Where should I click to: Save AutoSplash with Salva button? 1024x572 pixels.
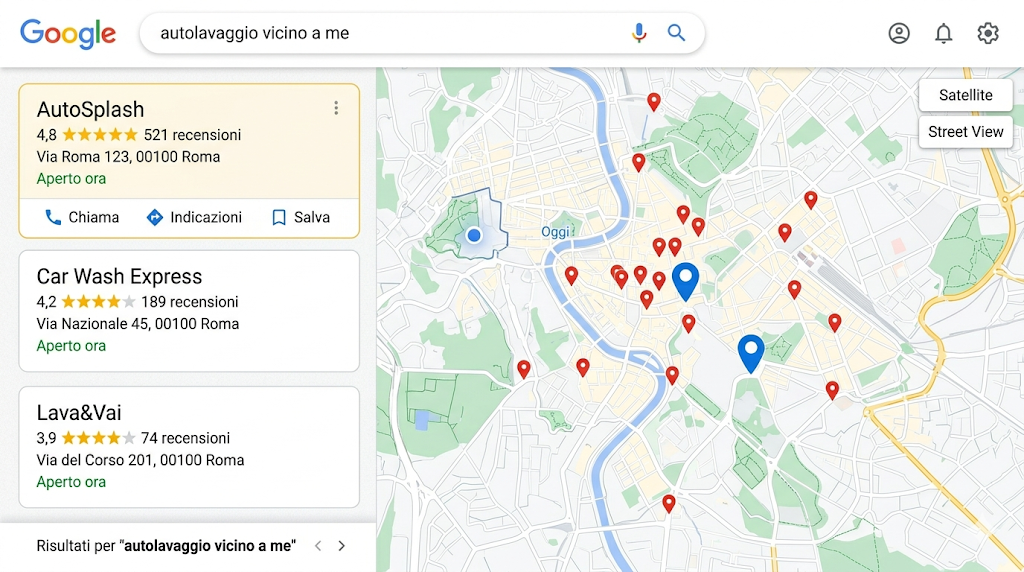300,217
